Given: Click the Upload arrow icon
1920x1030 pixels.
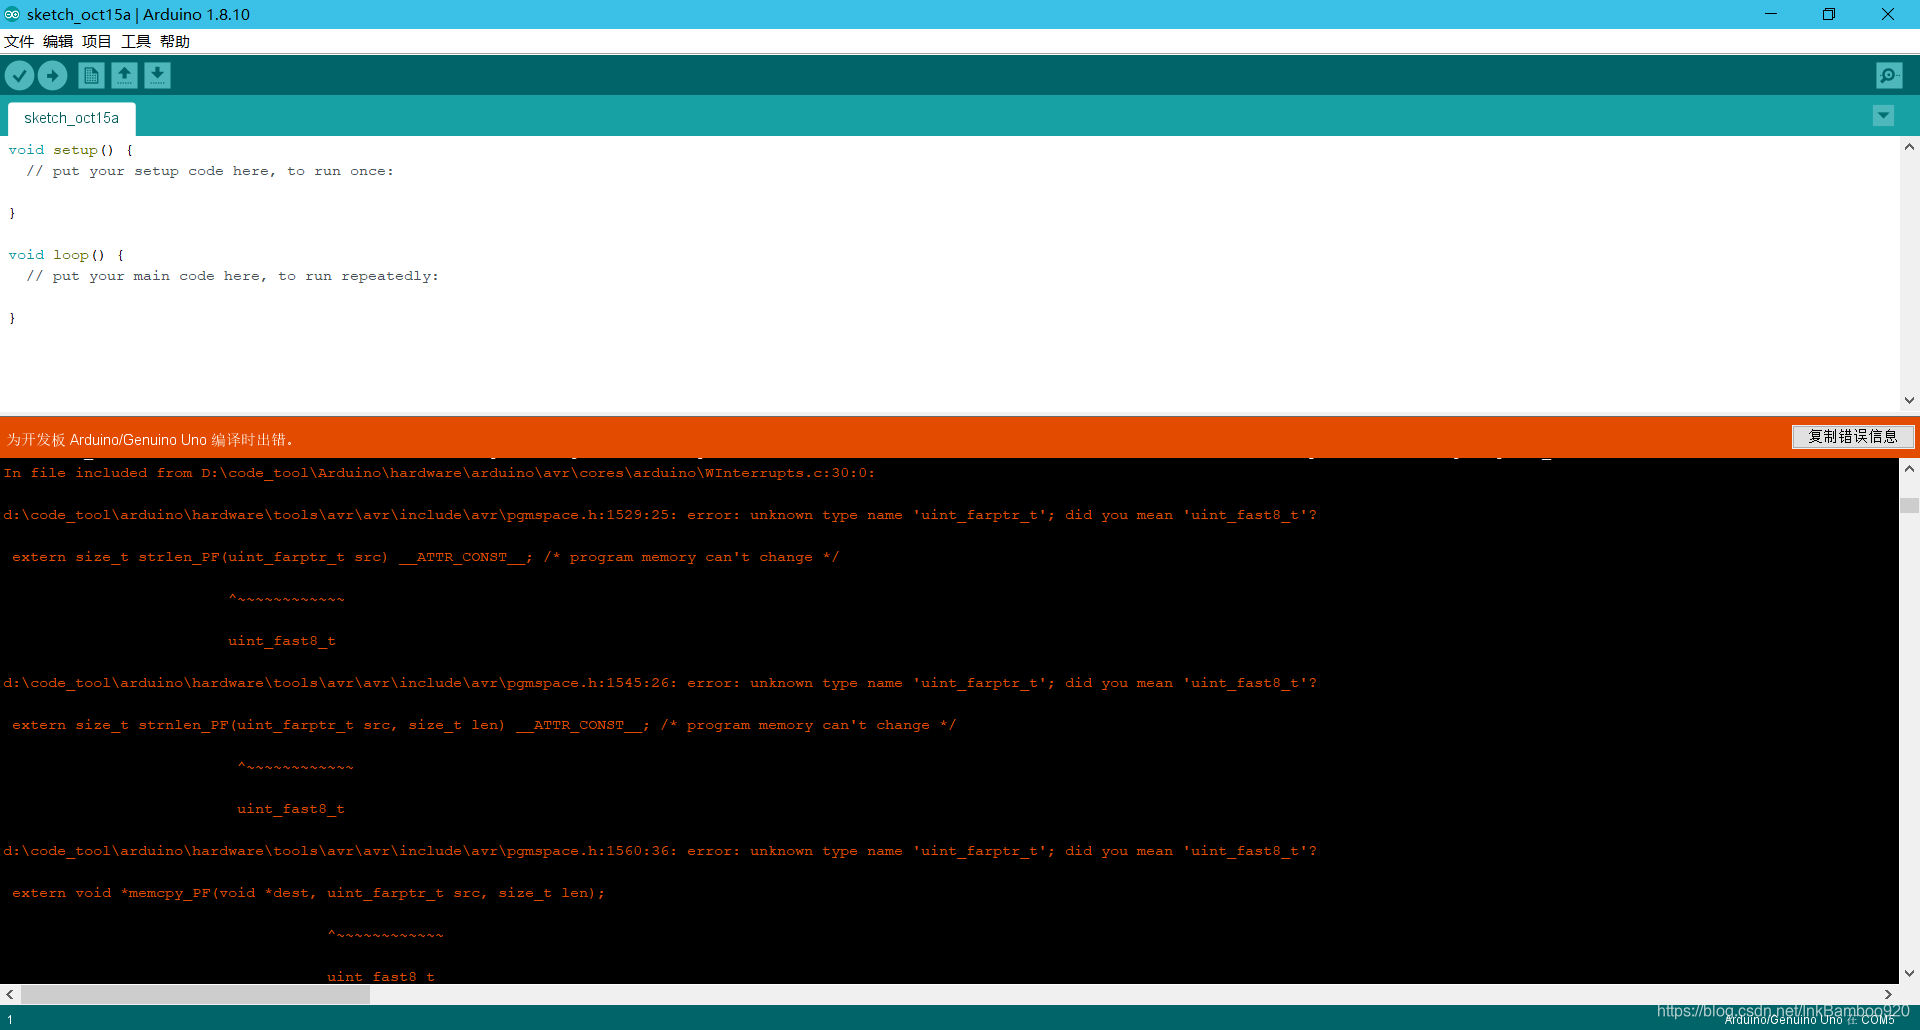Looking at the screenshot, I should point(52,75).
